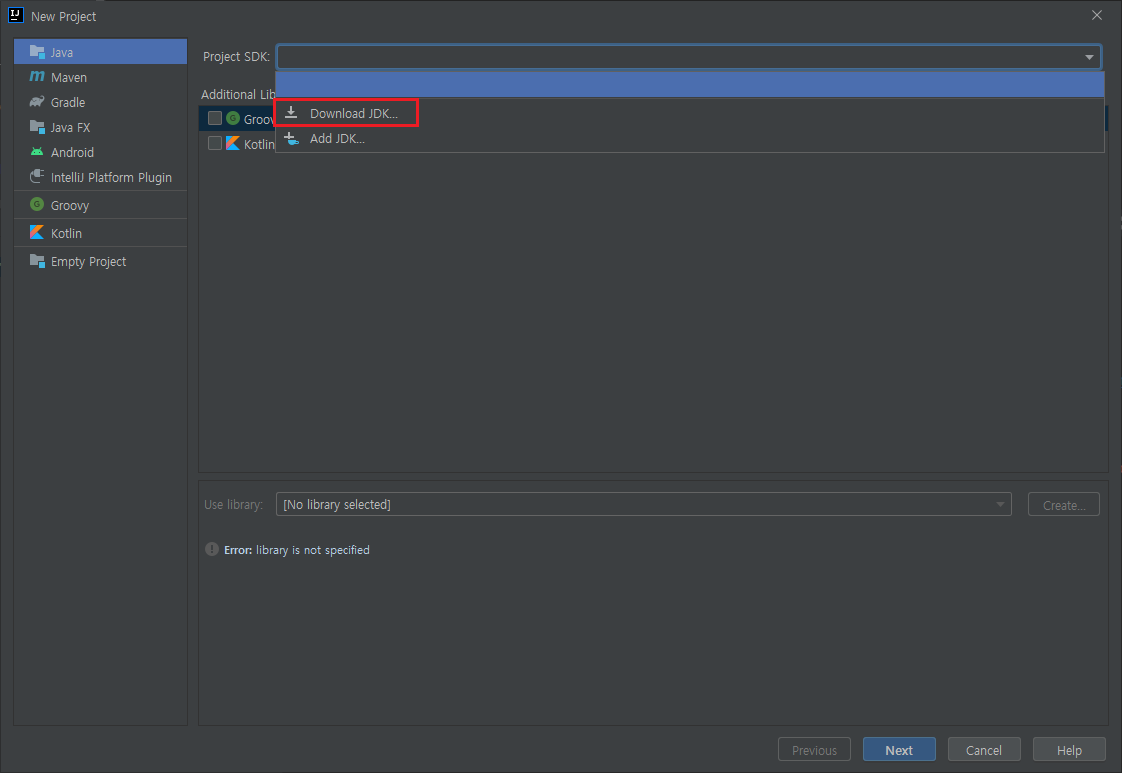Select Kotlin in the left sidebar

point(100,233)
